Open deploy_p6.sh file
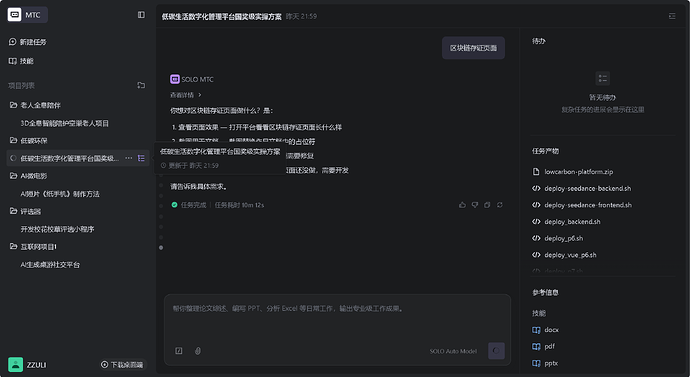Viewport: 690px width, 377px height. pyautogui.click(x=564, y=238)
